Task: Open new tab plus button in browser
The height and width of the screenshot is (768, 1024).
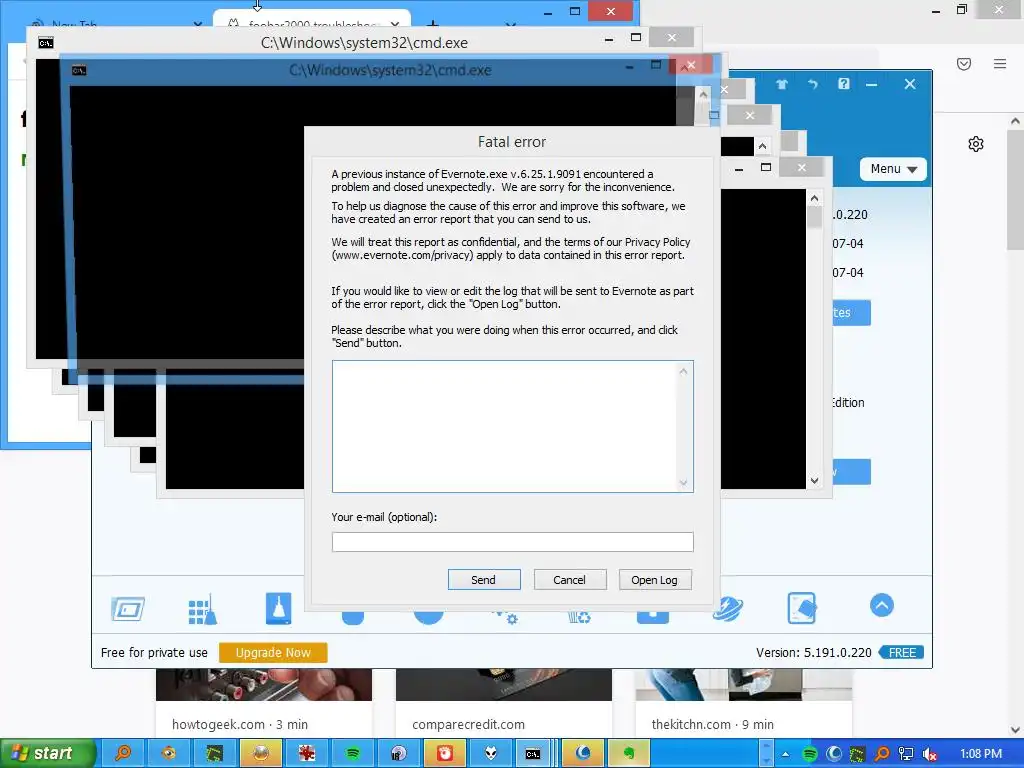Action: [432, 25]
